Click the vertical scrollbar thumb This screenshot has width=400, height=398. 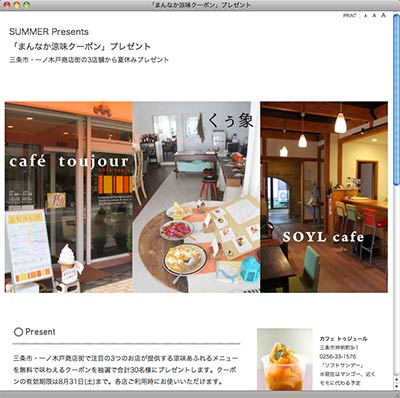[x=396, y=100]
